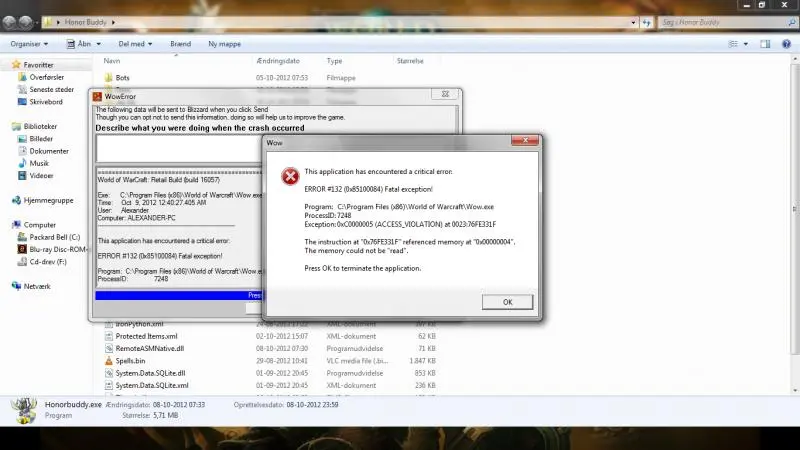The image size is (800, 450).
Task: Click the back navigation arrow
Action: click(x=9, y=22)
